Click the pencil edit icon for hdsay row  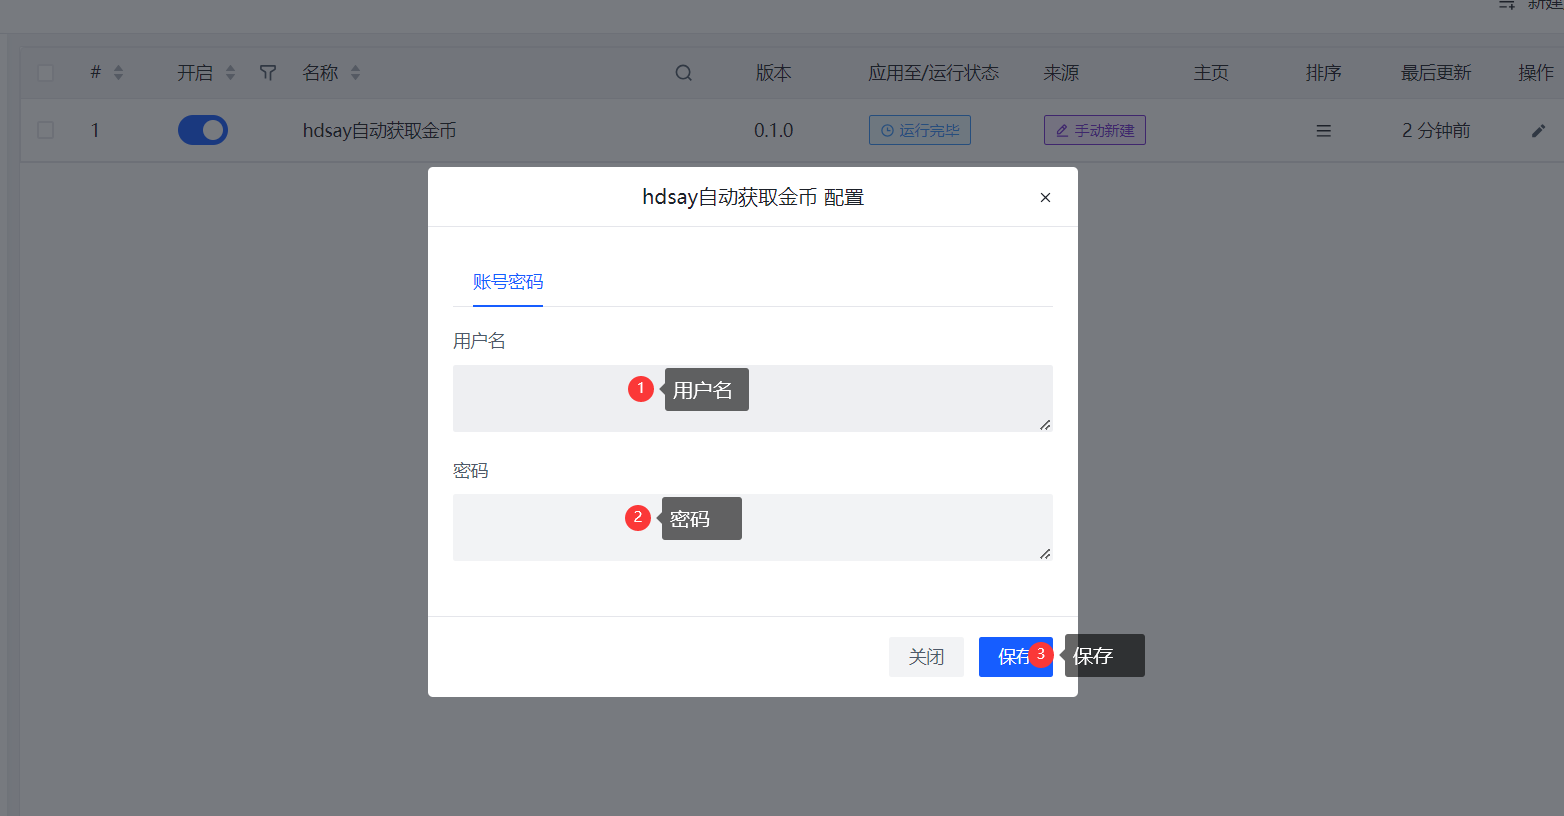[x=1538, y=131]
